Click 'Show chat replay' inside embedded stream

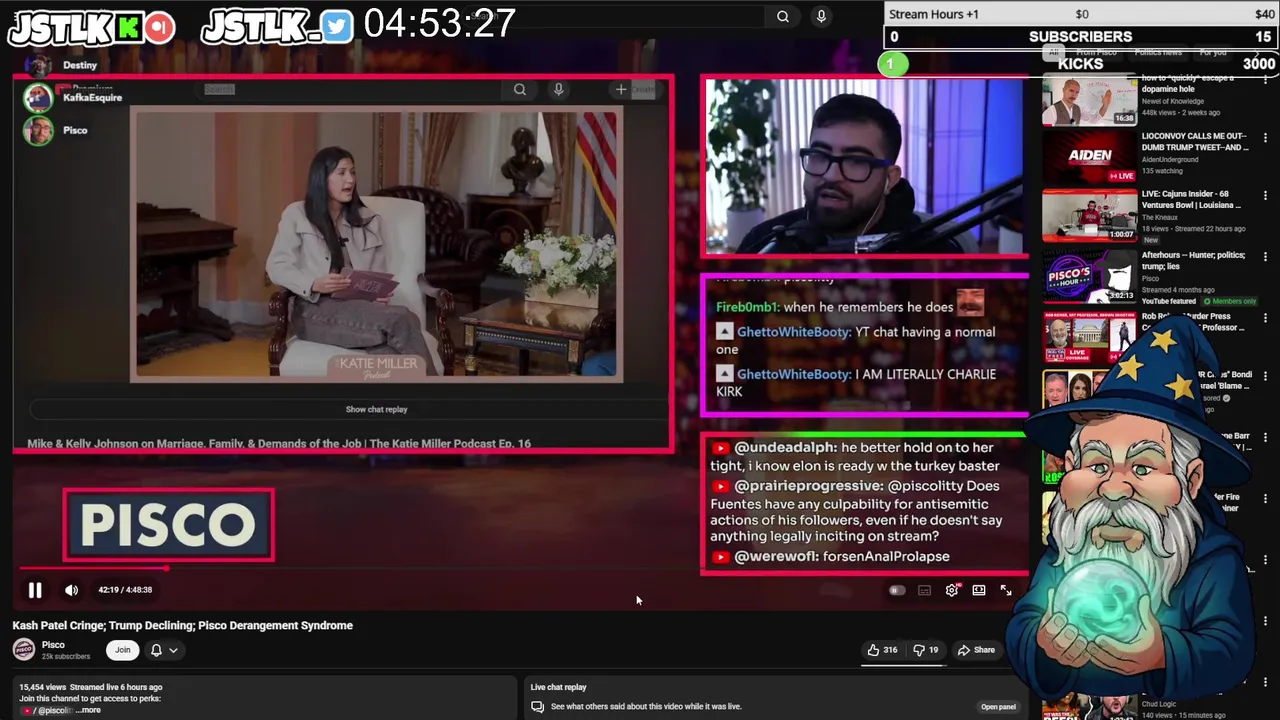click(x=376, y=409)
